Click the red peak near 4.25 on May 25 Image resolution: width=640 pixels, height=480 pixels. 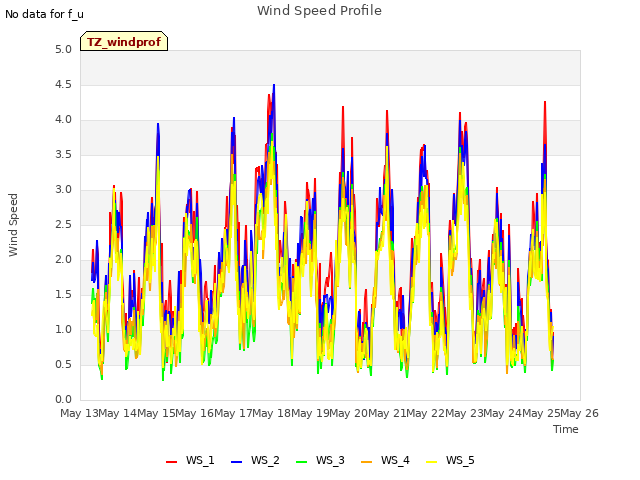tap(545, 102)
